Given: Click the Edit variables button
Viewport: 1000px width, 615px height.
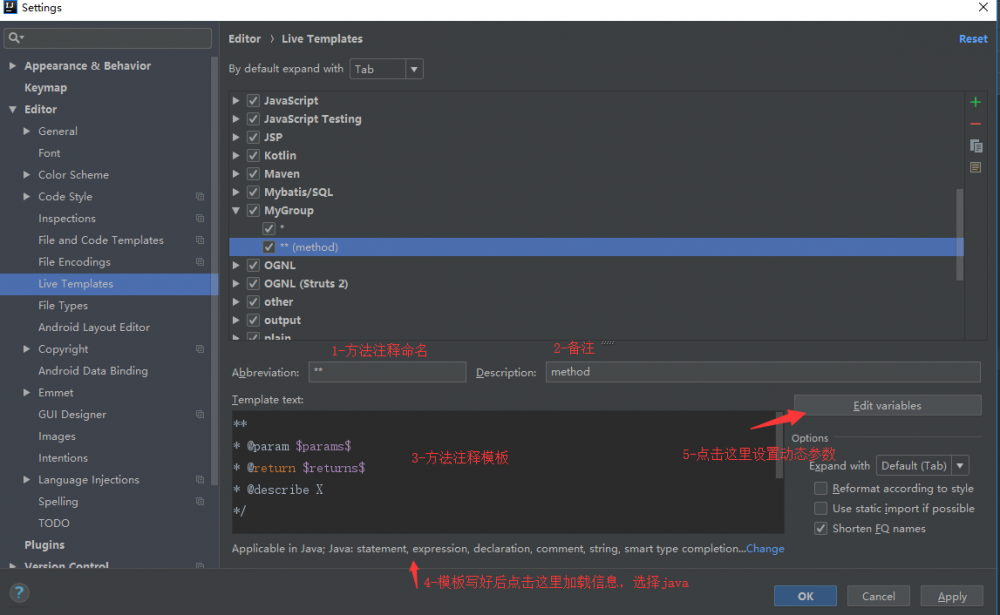Looking at the screenshot, I should [886, 404].
